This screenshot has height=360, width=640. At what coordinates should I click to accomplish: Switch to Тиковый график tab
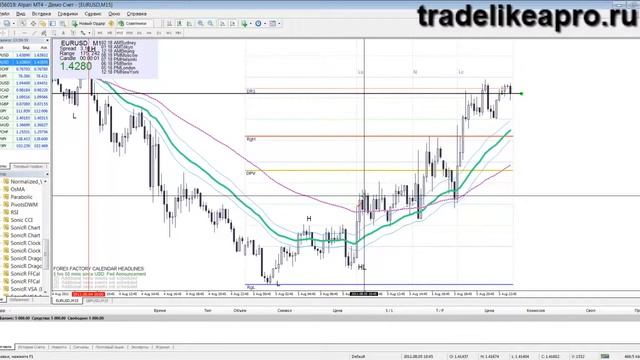28,167
